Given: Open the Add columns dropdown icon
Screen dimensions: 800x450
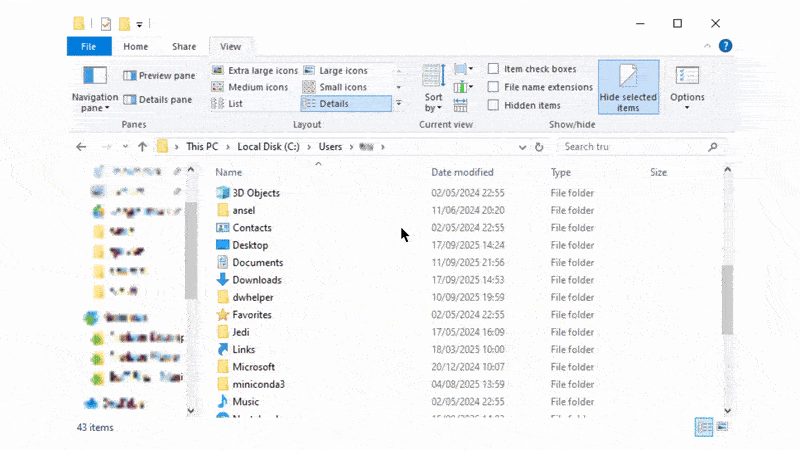Looking at the screenshot, I should coord(463,87).
